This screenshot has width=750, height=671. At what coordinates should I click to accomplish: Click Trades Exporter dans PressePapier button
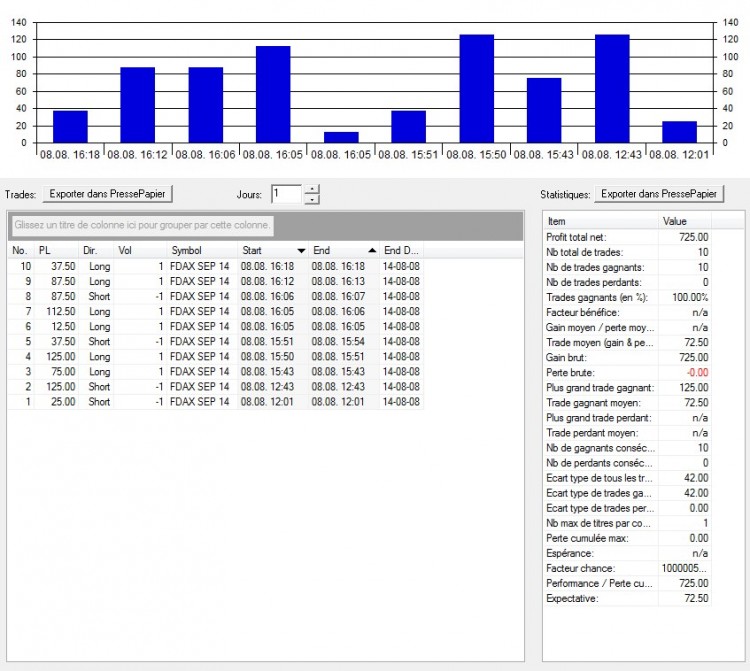[108, 194]
